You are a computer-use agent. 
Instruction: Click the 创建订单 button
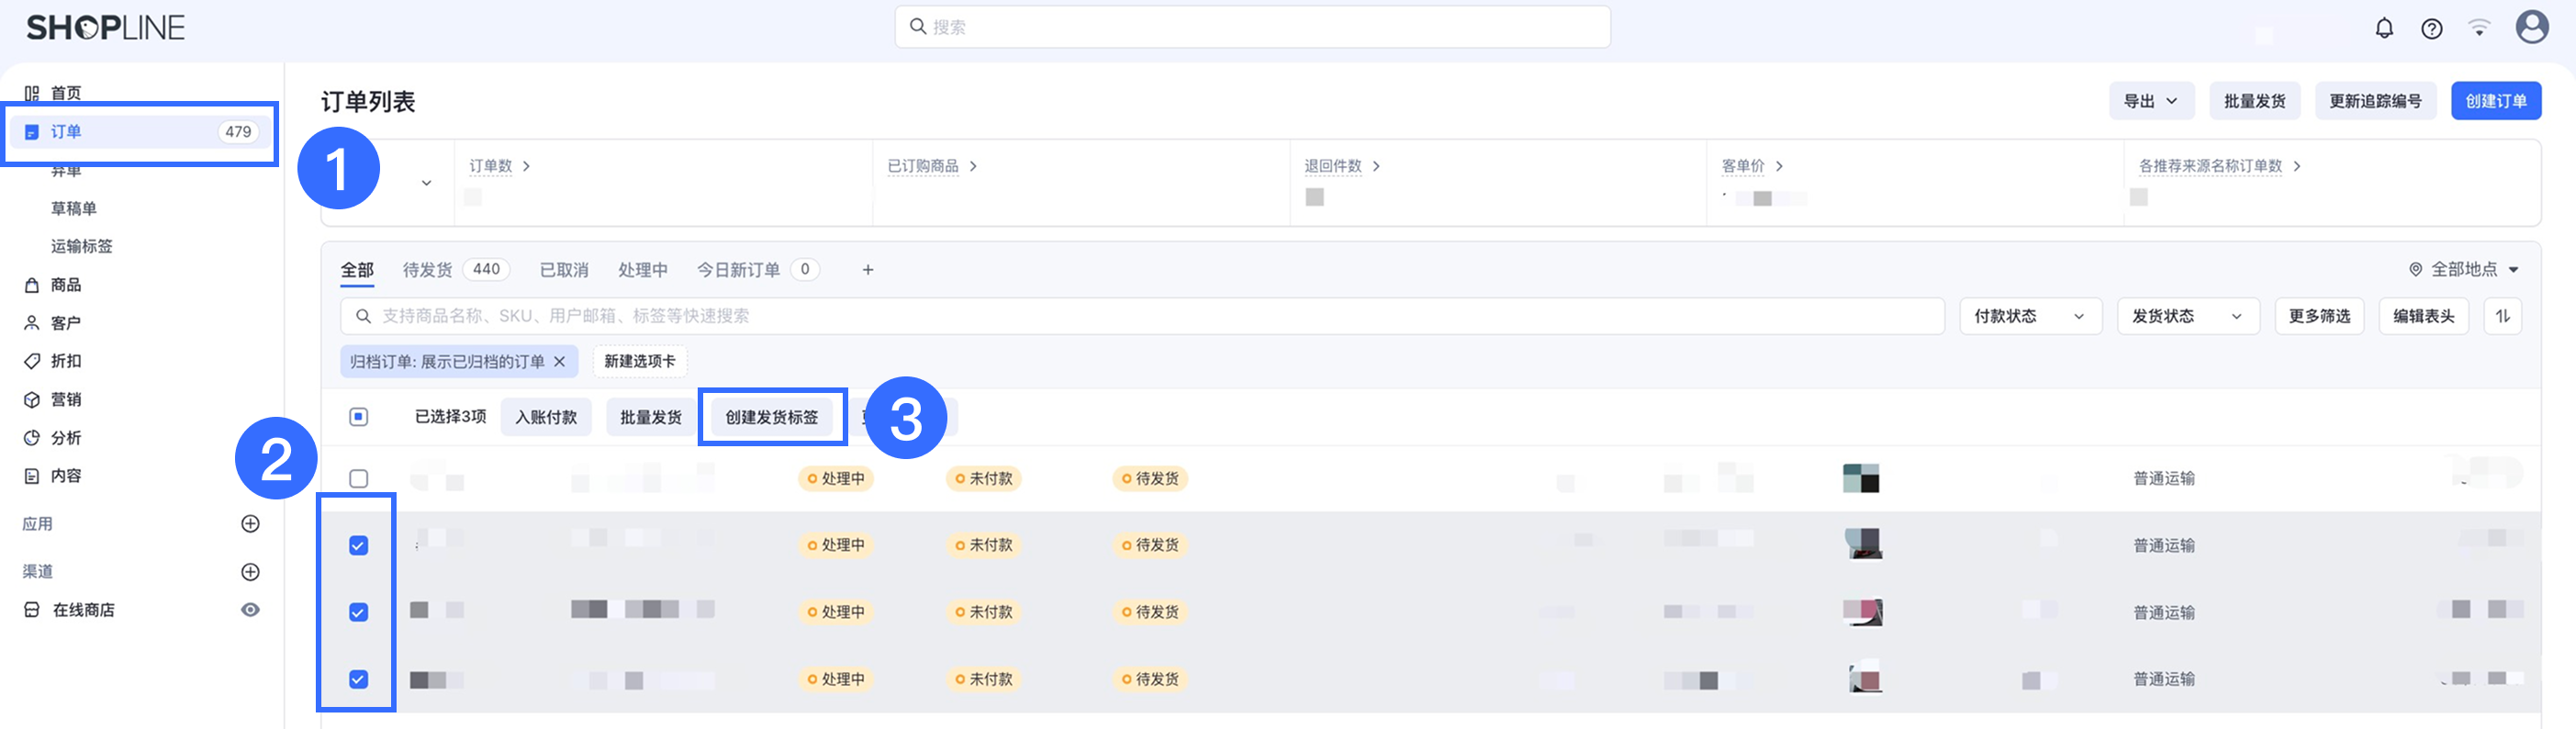[2496, 100]
